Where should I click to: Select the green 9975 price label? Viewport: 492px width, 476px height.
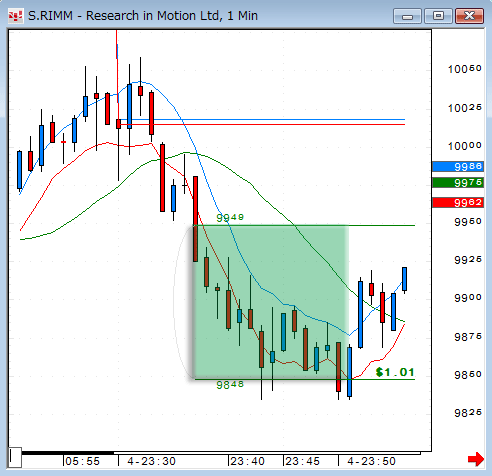(x=458, y=182)
